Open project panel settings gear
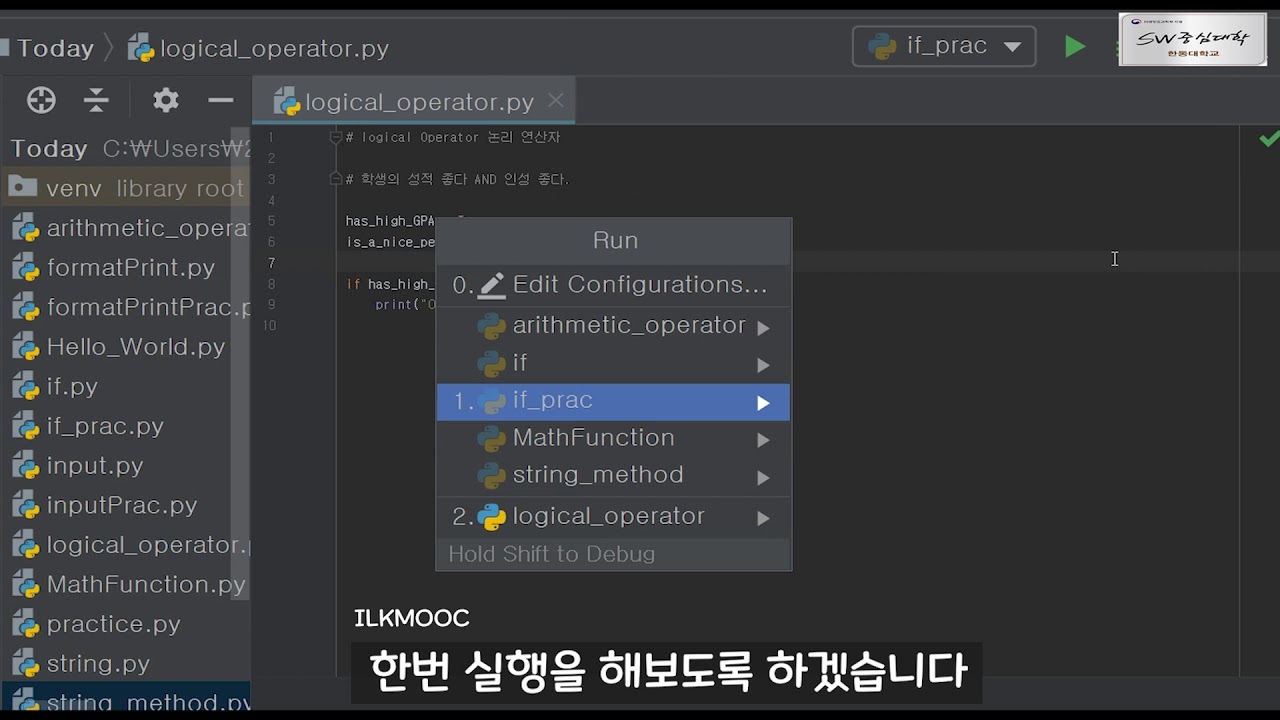 coord(166,100)
